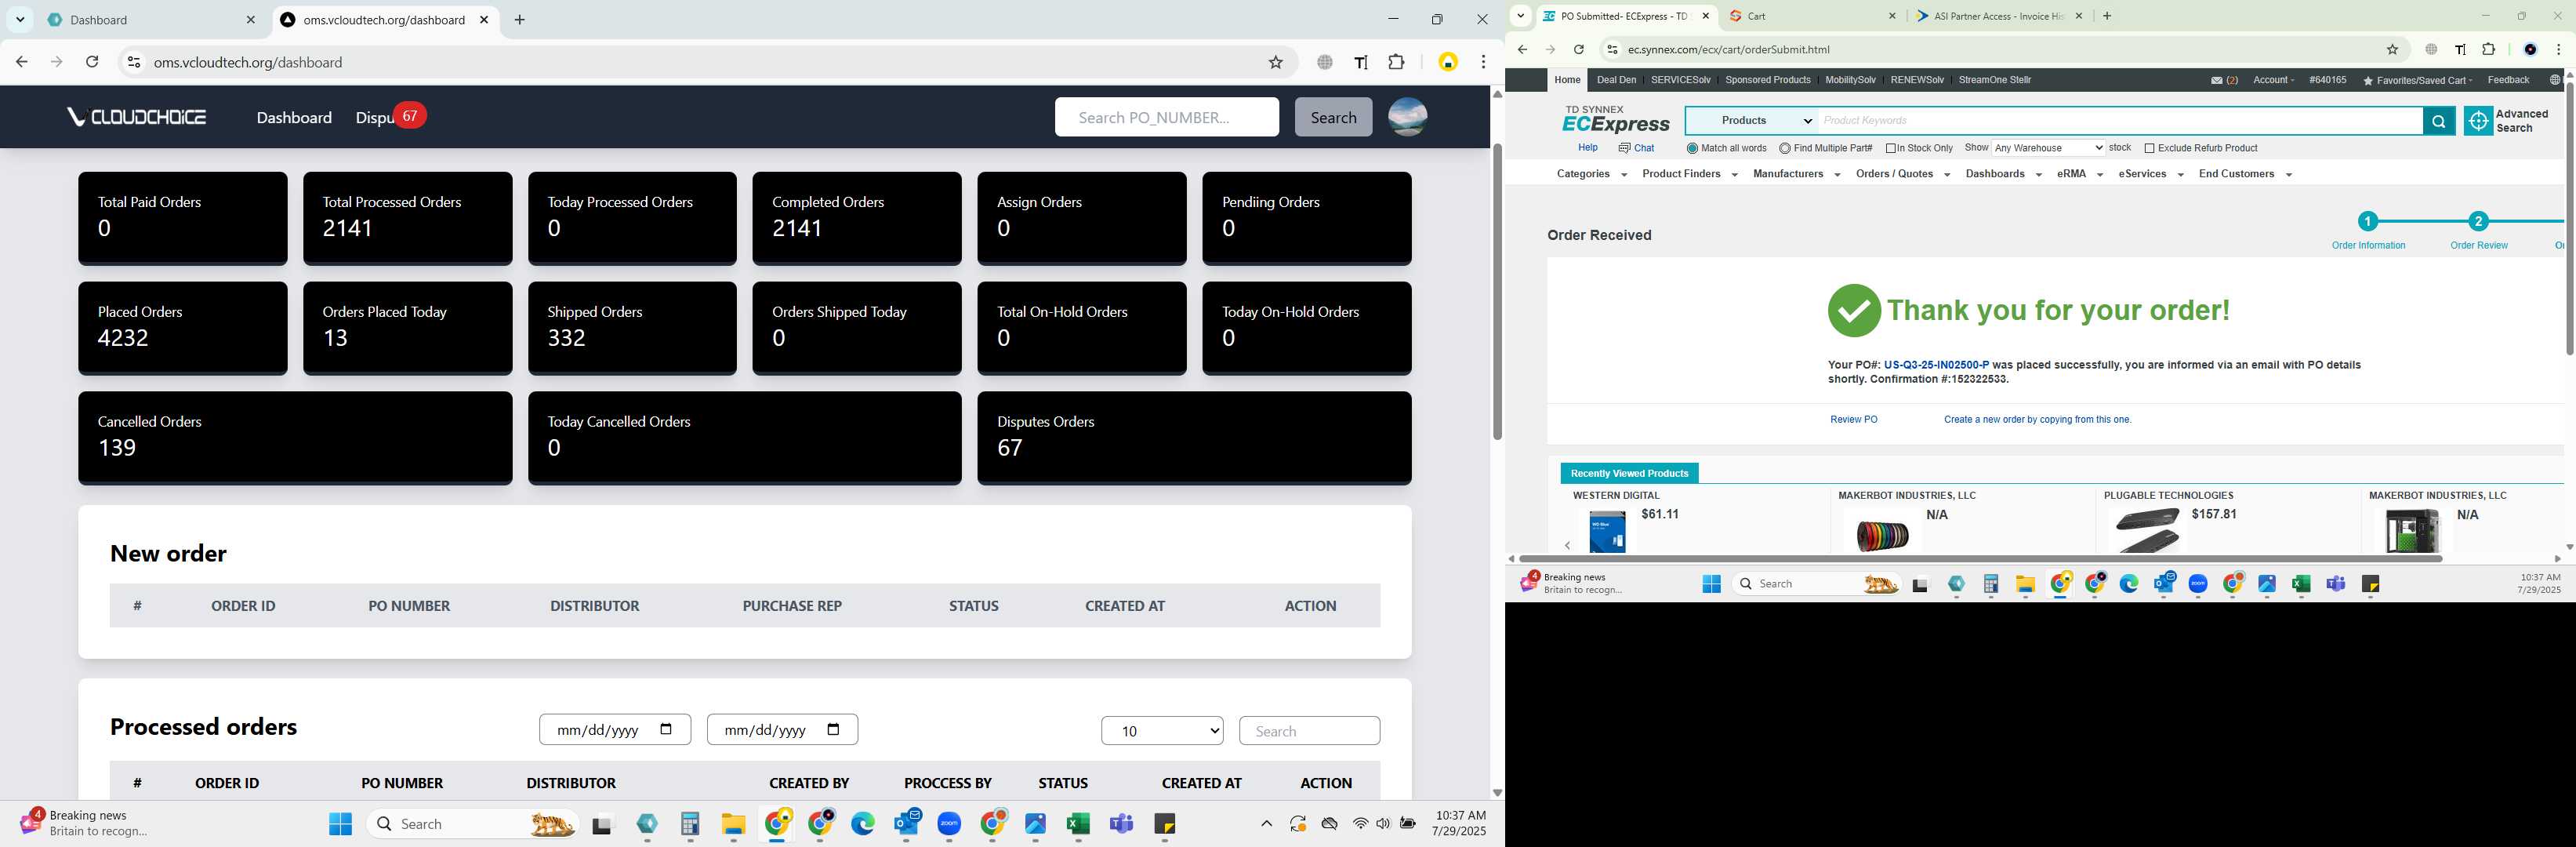2576x847 pixels.
Task: Open calendar picker of the first date field
Action: (667, 729)
